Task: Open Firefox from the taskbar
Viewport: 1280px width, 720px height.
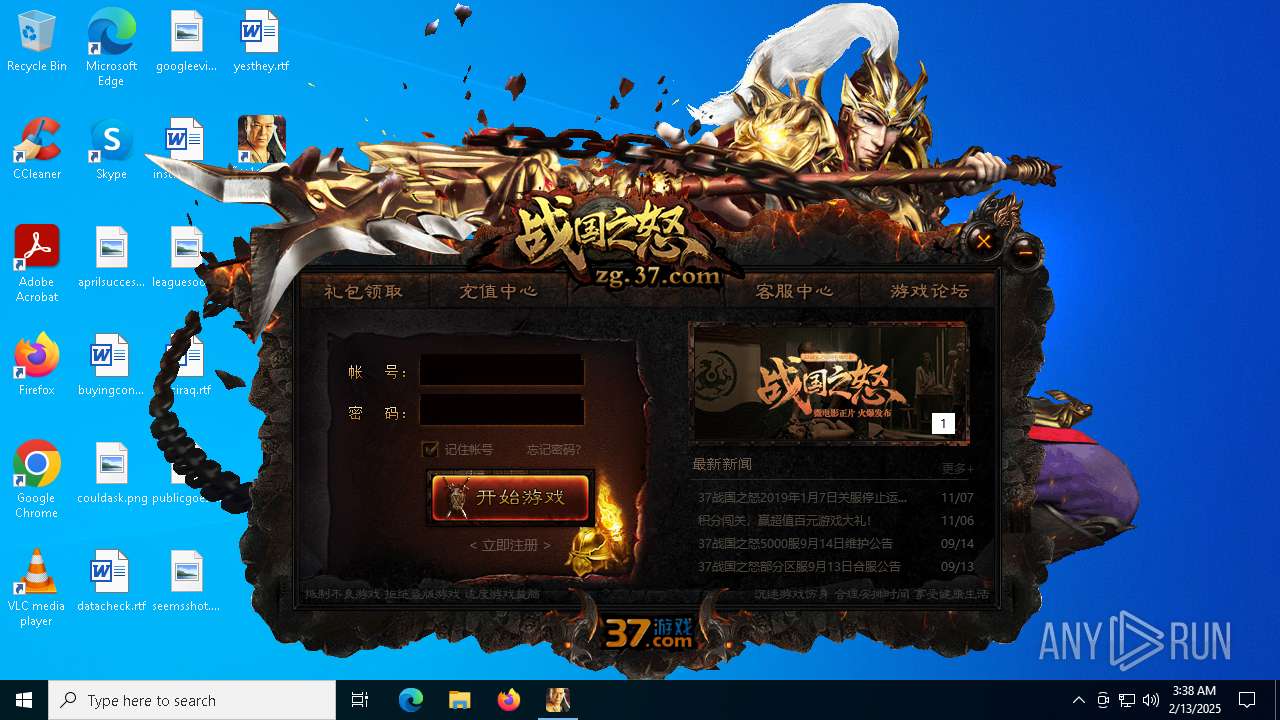Action: (x=508, y=700)
